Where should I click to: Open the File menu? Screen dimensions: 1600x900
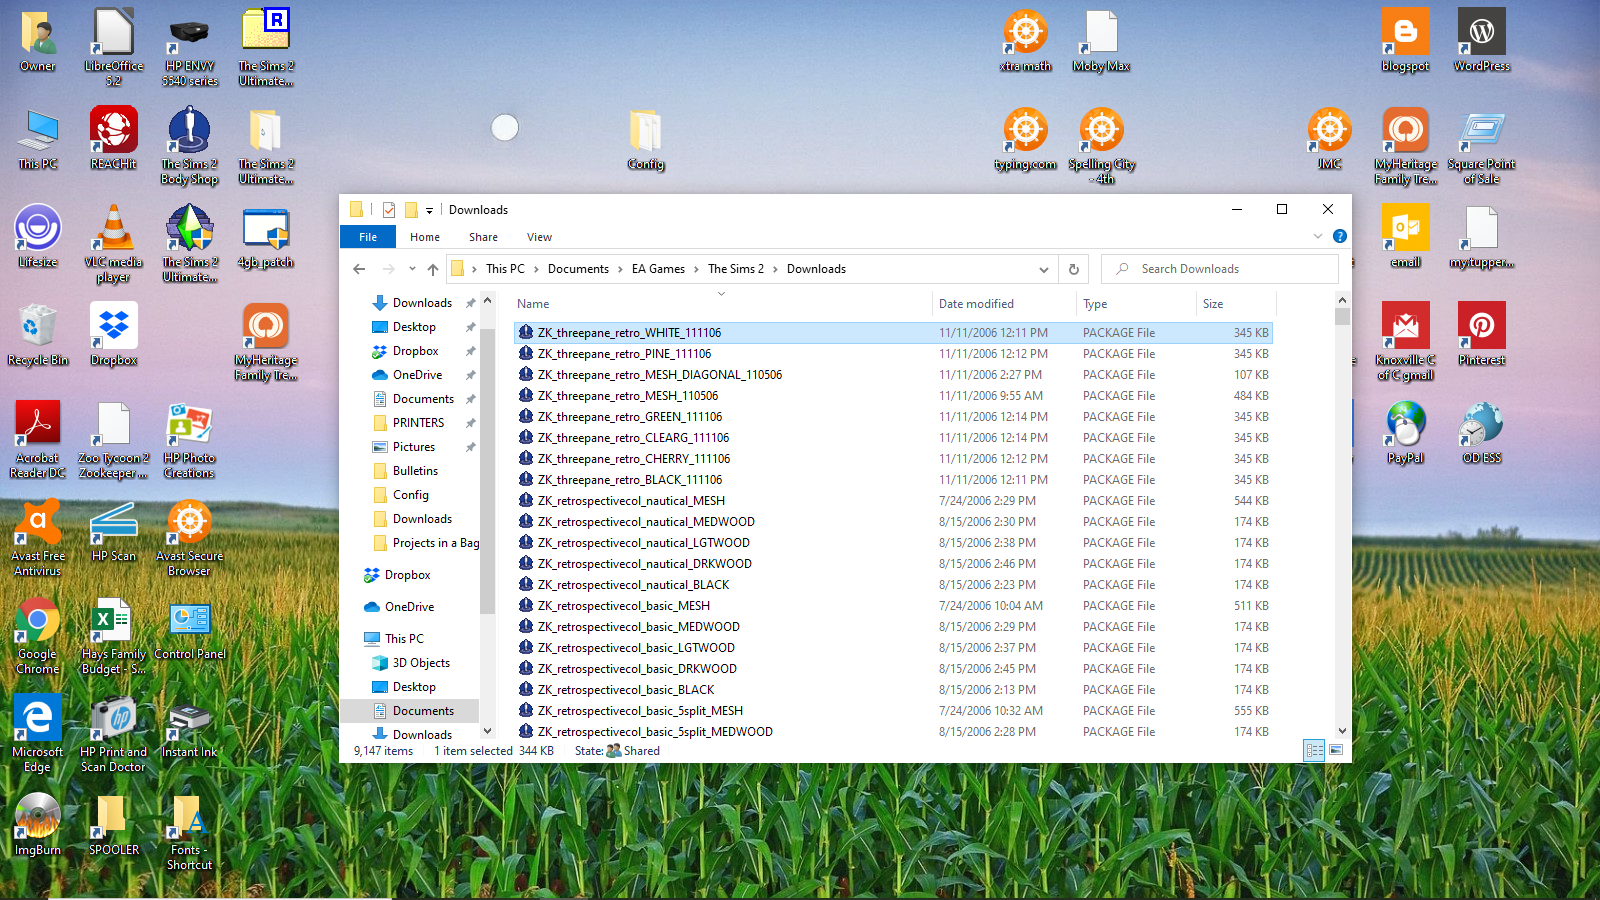[x=367, y=237]
